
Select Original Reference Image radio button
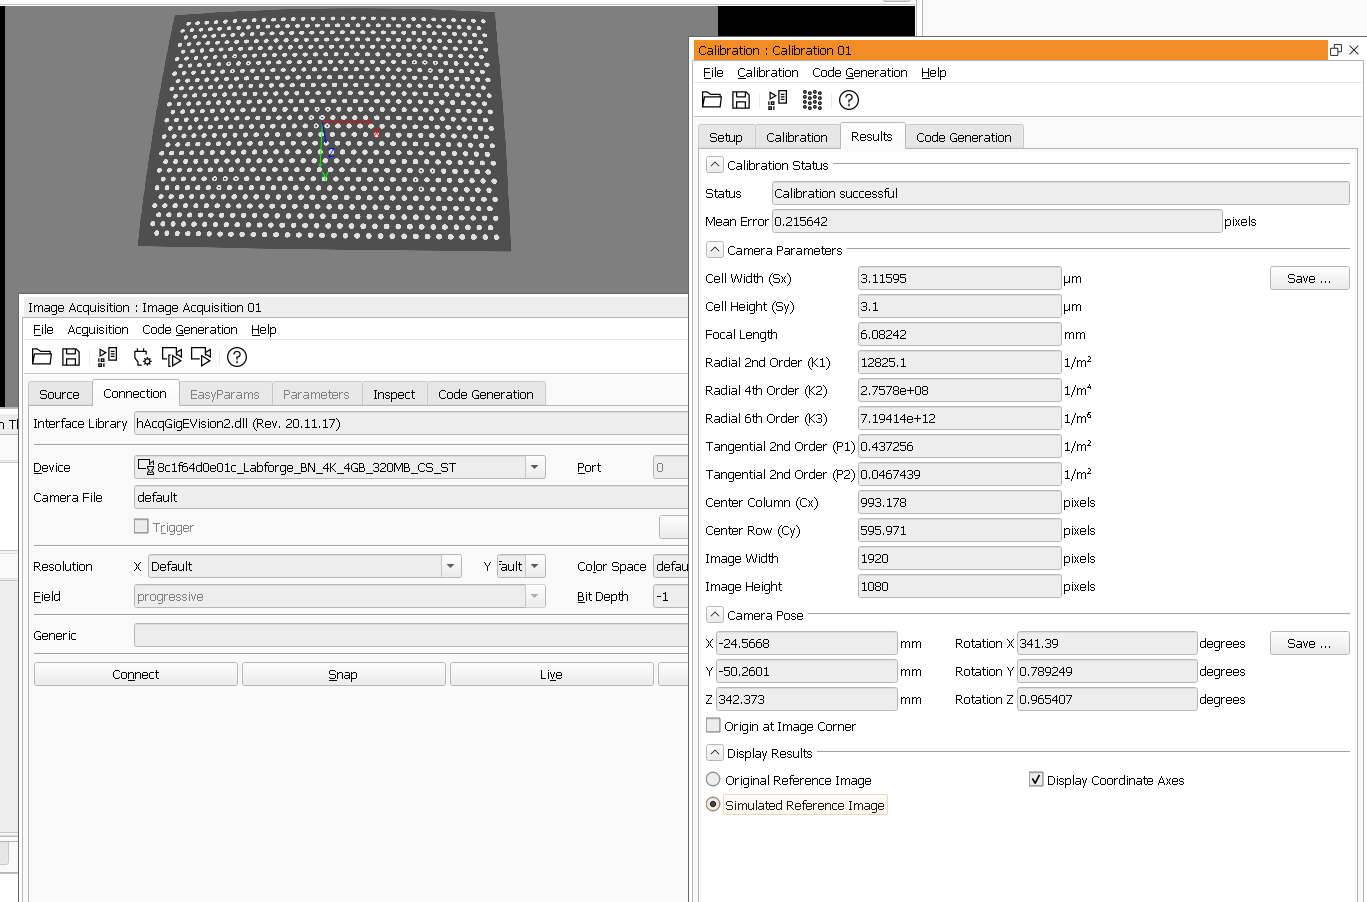pyautogui.click(x=713, y=780)
